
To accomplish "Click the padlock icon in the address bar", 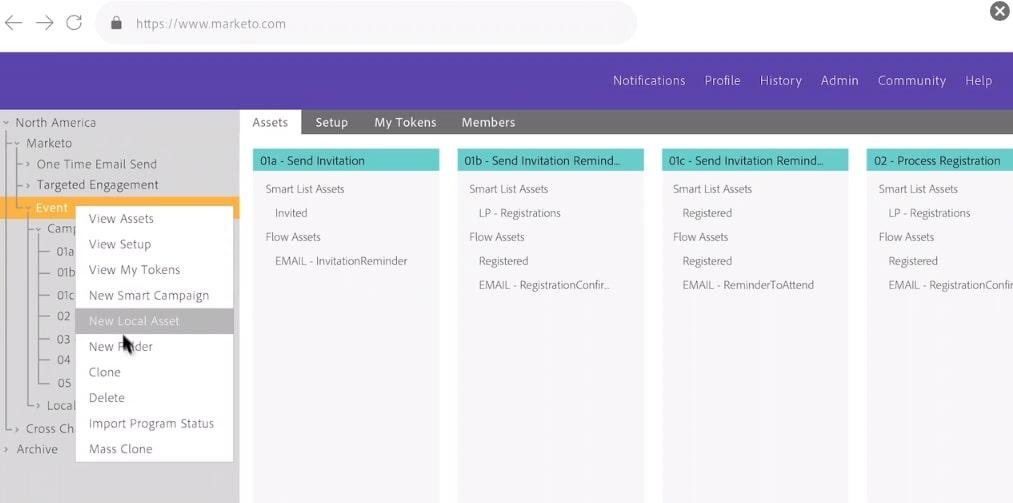I will pos(116,23).
